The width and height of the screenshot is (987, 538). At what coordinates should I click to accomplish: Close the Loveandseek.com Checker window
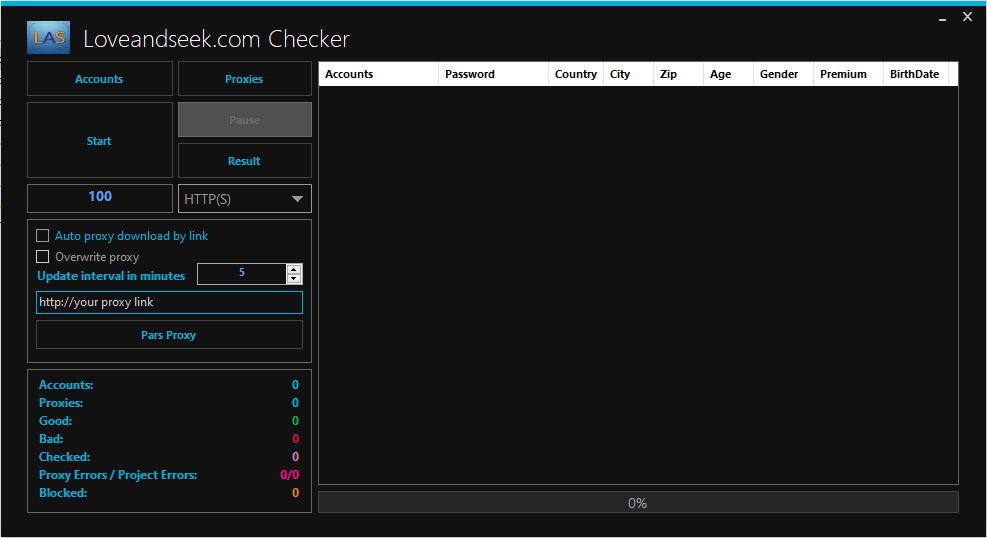pyautogui.click(x=967, y=17)
